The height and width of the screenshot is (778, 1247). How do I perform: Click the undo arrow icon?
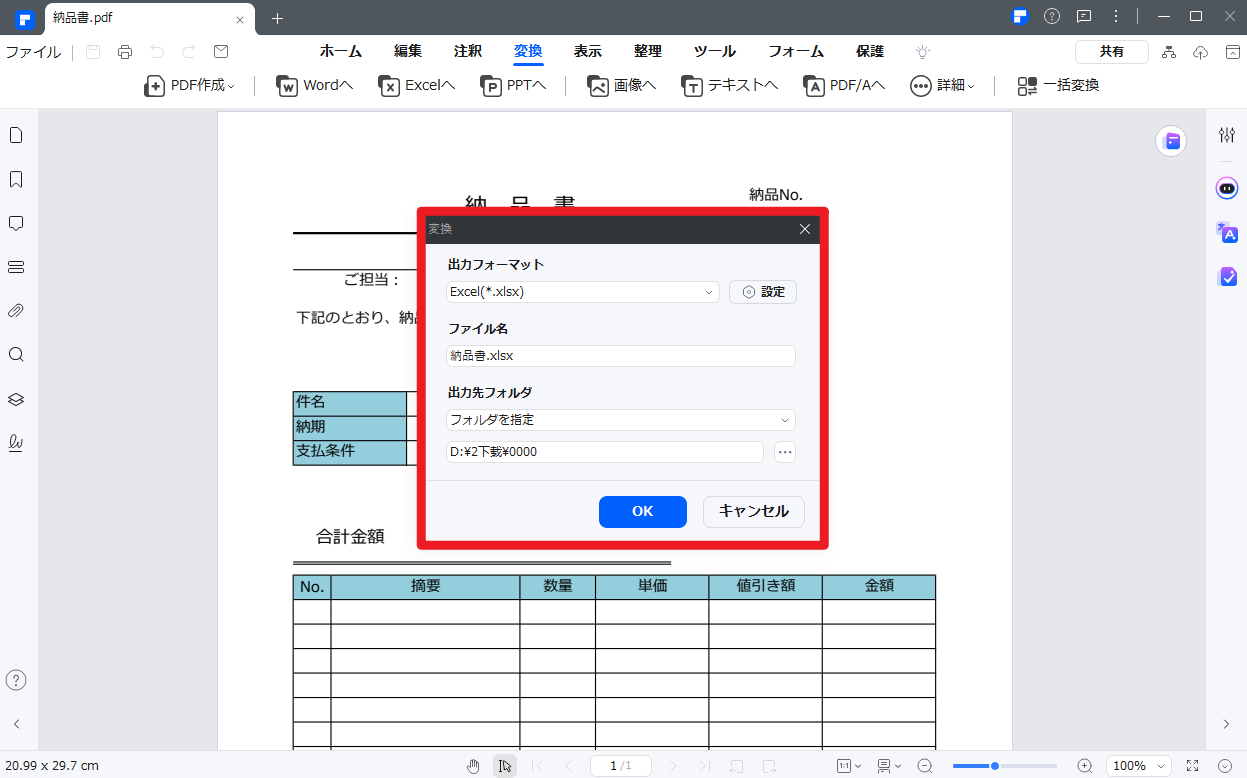[x=157, y=52]
